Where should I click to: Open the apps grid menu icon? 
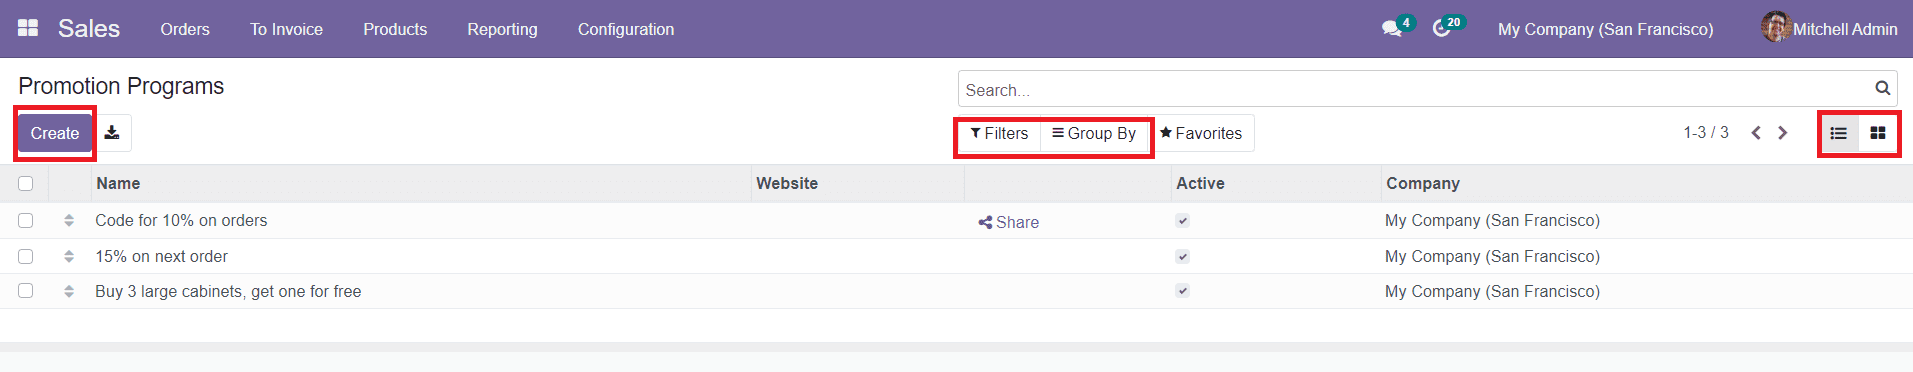(x=28, y=28)
